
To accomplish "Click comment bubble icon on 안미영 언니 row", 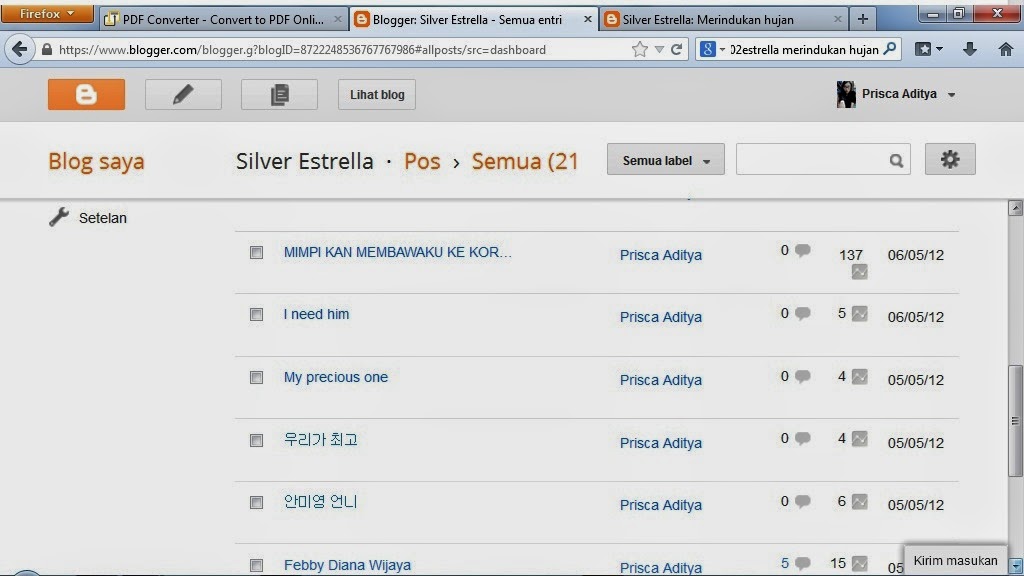I will 803,502.
